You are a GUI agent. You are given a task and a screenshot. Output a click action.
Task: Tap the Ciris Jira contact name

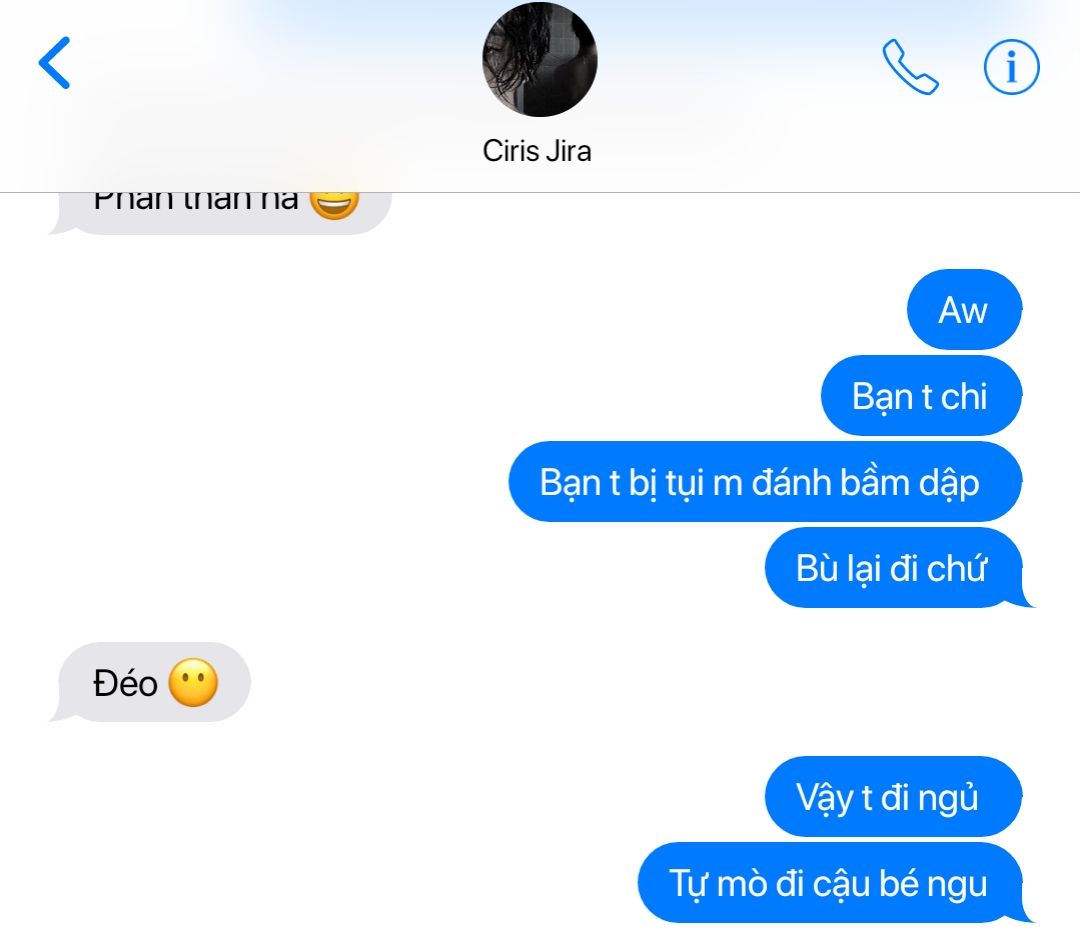(537, 151)
